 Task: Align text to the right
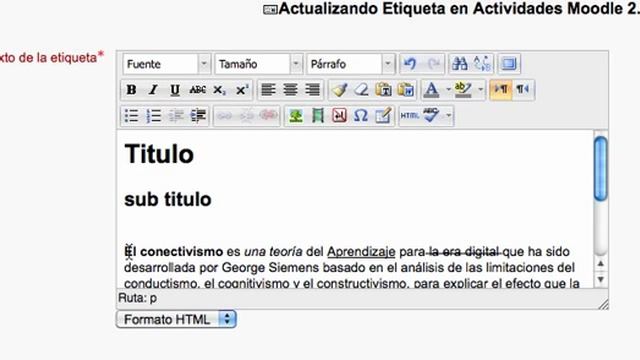[x=313, y=90]
